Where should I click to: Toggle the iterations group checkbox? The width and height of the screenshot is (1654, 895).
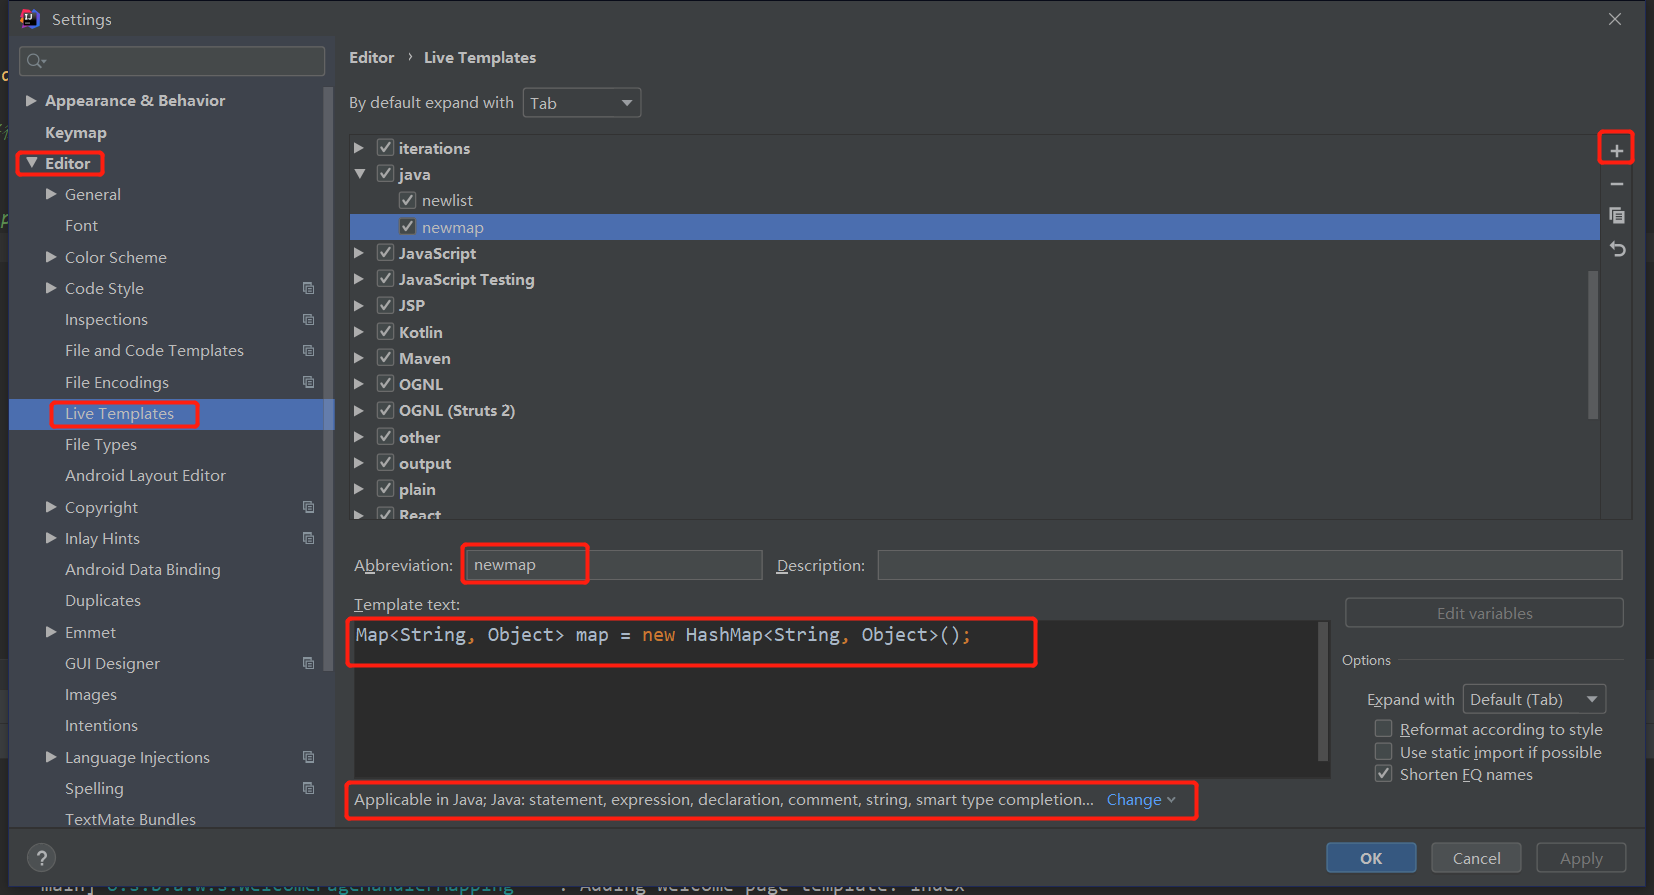385,147
